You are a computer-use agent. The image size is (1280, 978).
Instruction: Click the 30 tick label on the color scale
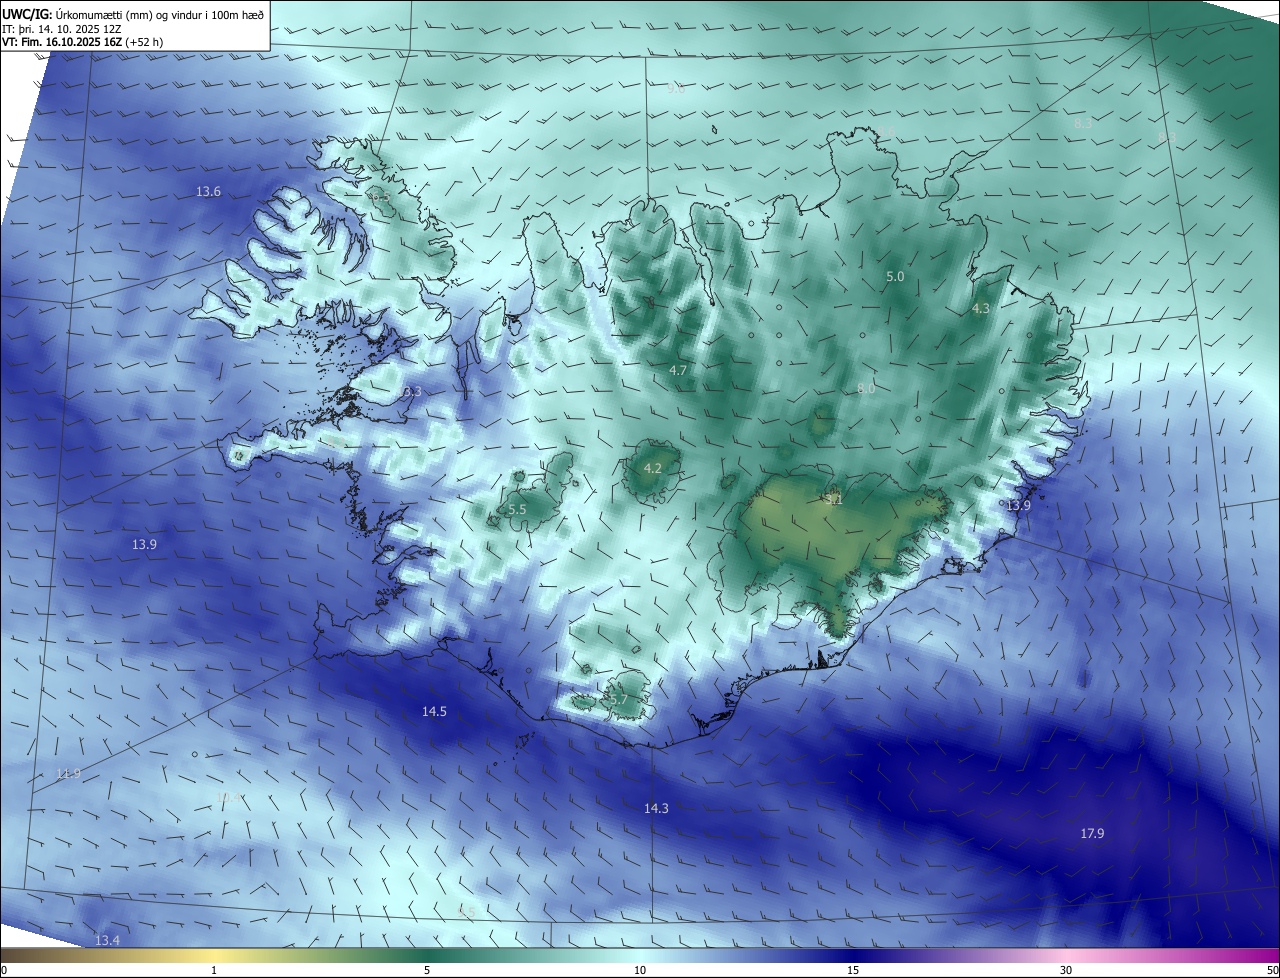(x=1066, y=970)
